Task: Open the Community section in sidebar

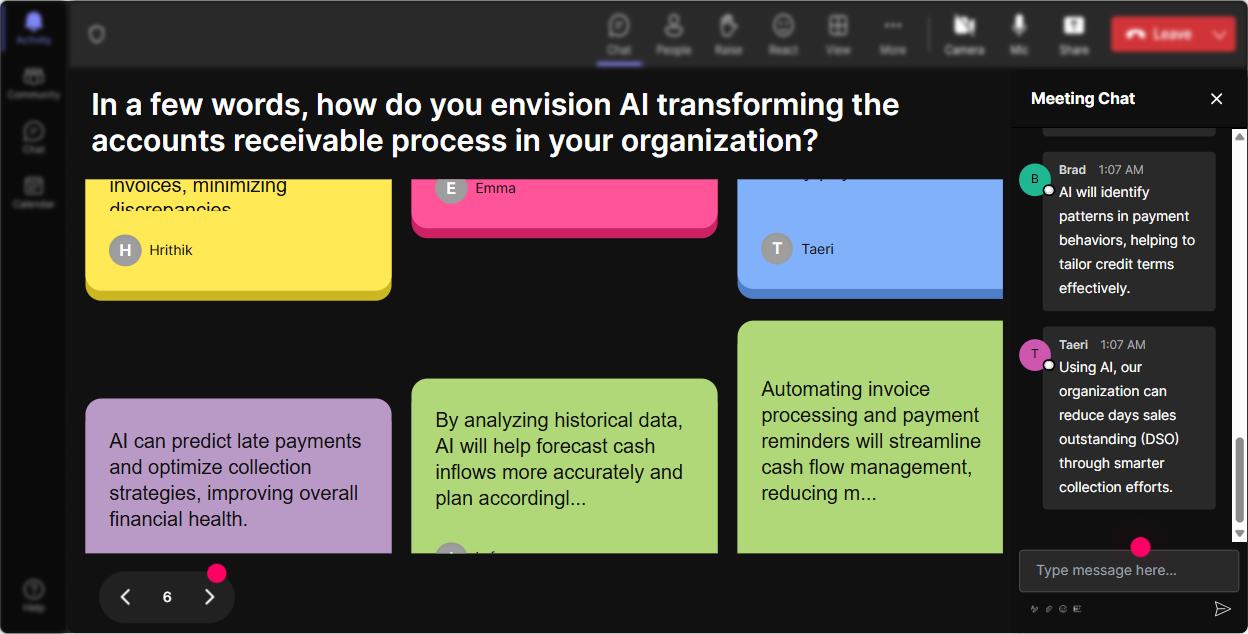Action: pos(33,84)
